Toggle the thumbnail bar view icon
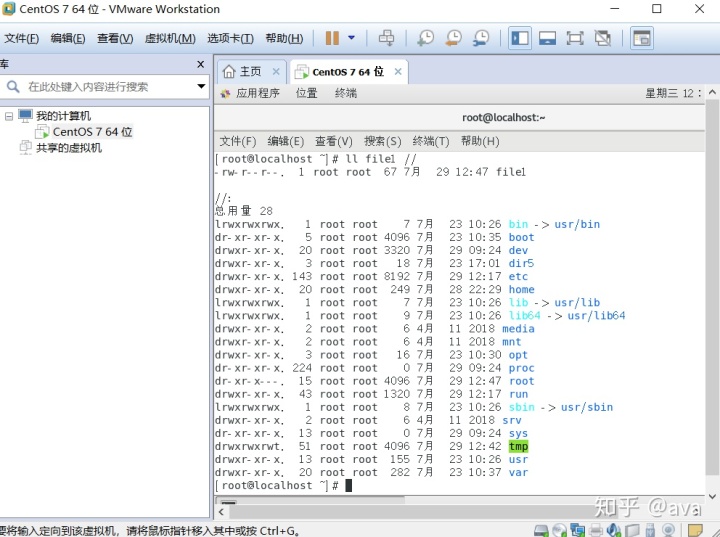 547,38
